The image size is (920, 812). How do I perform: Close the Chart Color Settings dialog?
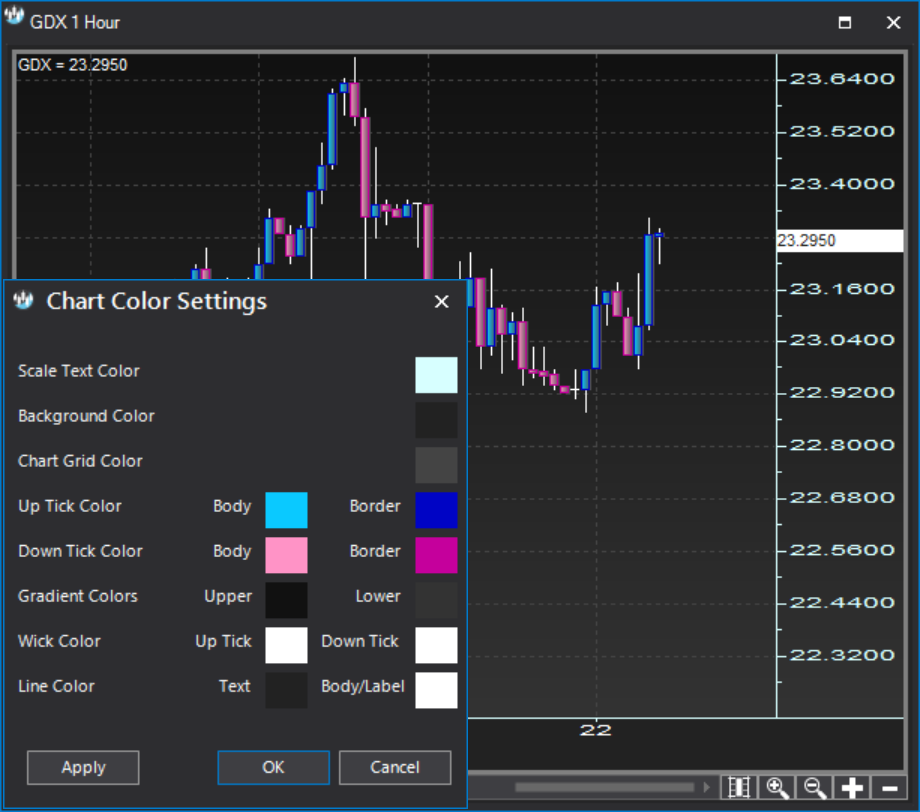pyautogui.click(x=441, y=302)
